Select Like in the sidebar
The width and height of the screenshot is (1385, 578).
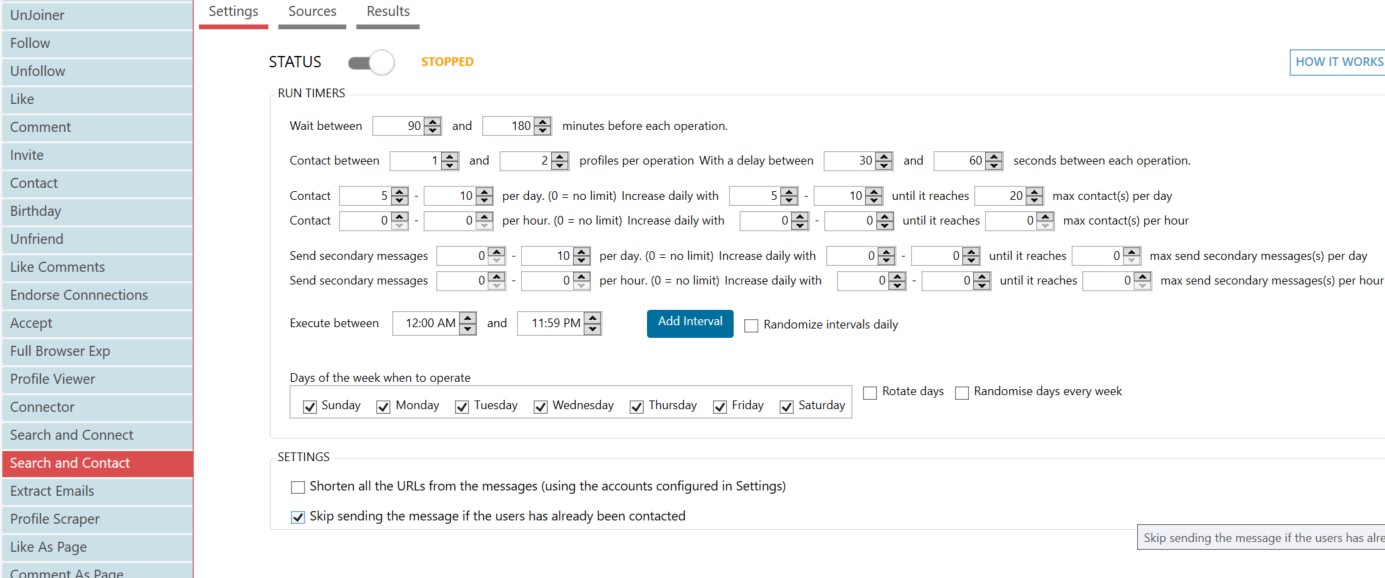pyautogui.click(x=96, y=99)
